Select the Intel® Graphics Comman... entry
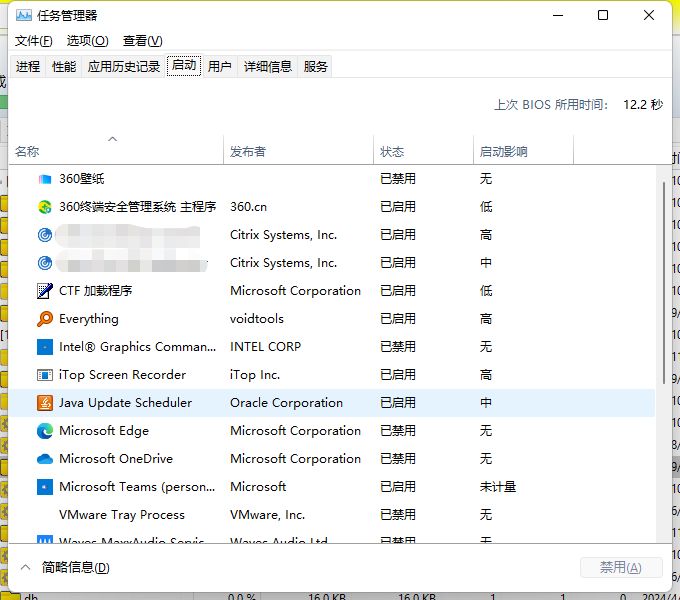Screen dimensions: 680x600 137,347
